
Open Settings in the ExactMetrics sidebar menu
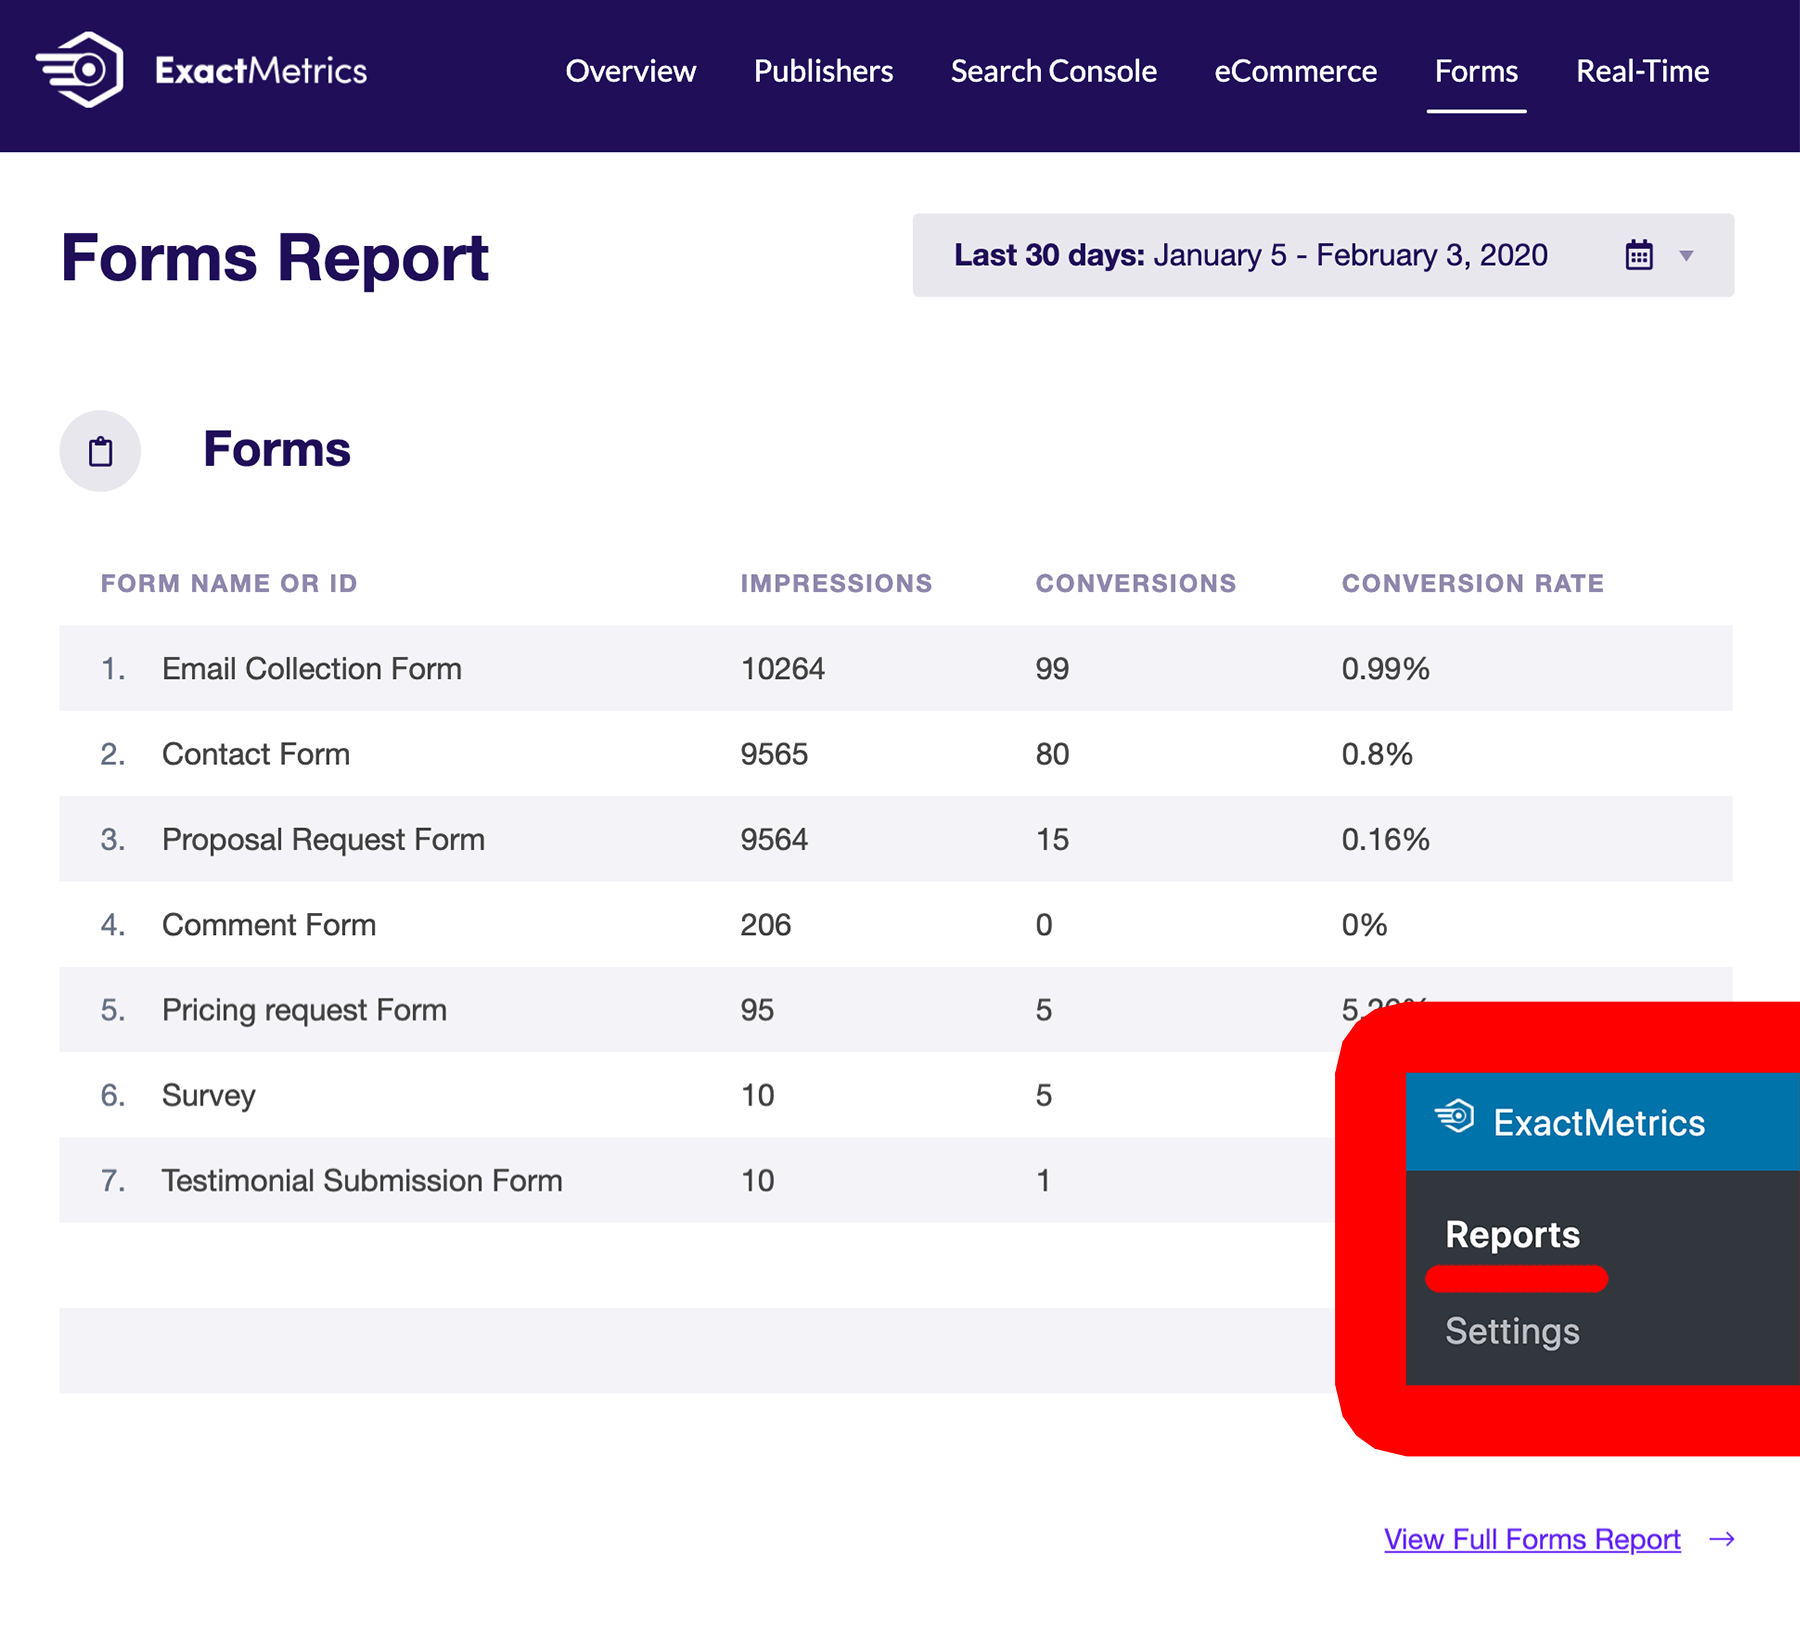point(1512,1331)
